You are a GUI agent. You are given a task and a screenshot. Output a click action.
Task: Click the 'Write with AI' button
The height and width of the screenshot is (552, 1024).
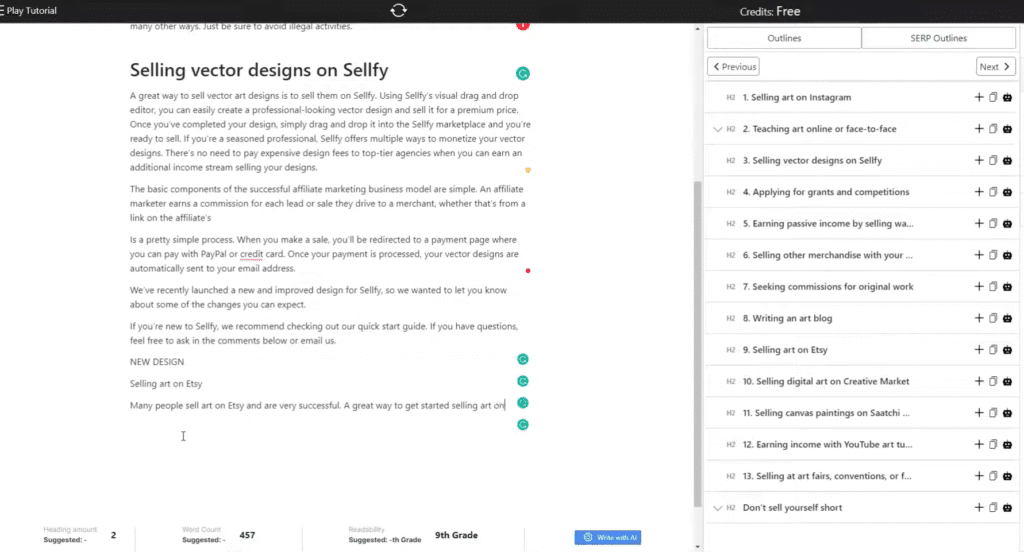tap(608, 538)
